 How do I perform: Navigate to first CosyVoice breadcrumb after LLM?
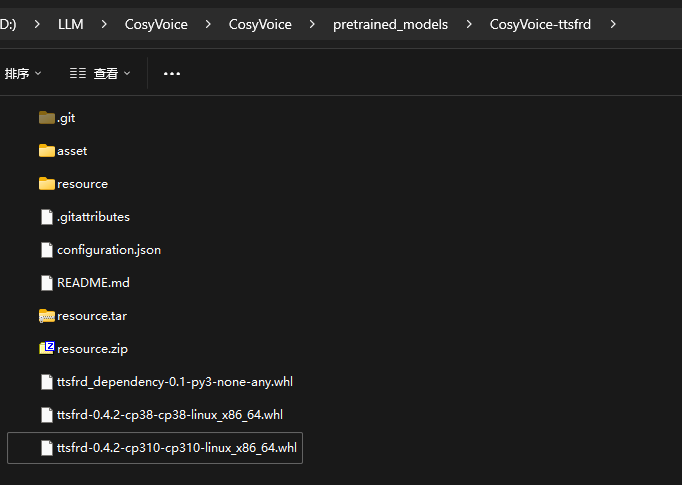click(x=156, y=24)
